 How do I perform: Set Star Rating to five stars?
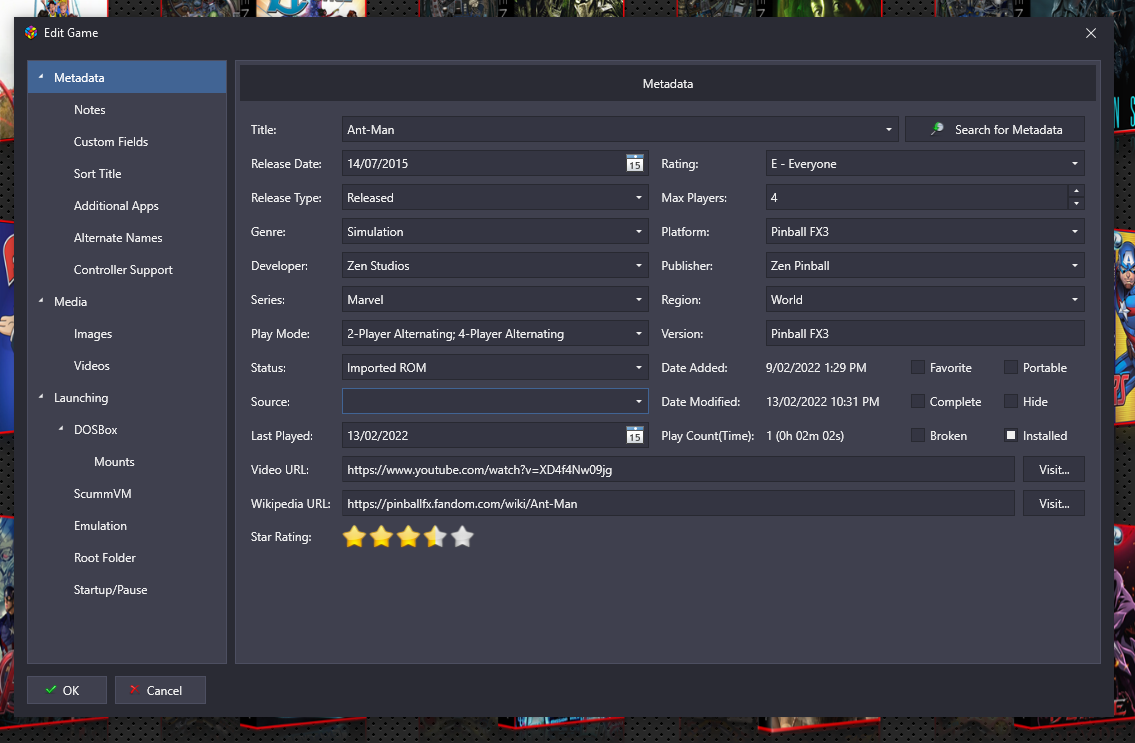tap(462, 537)
